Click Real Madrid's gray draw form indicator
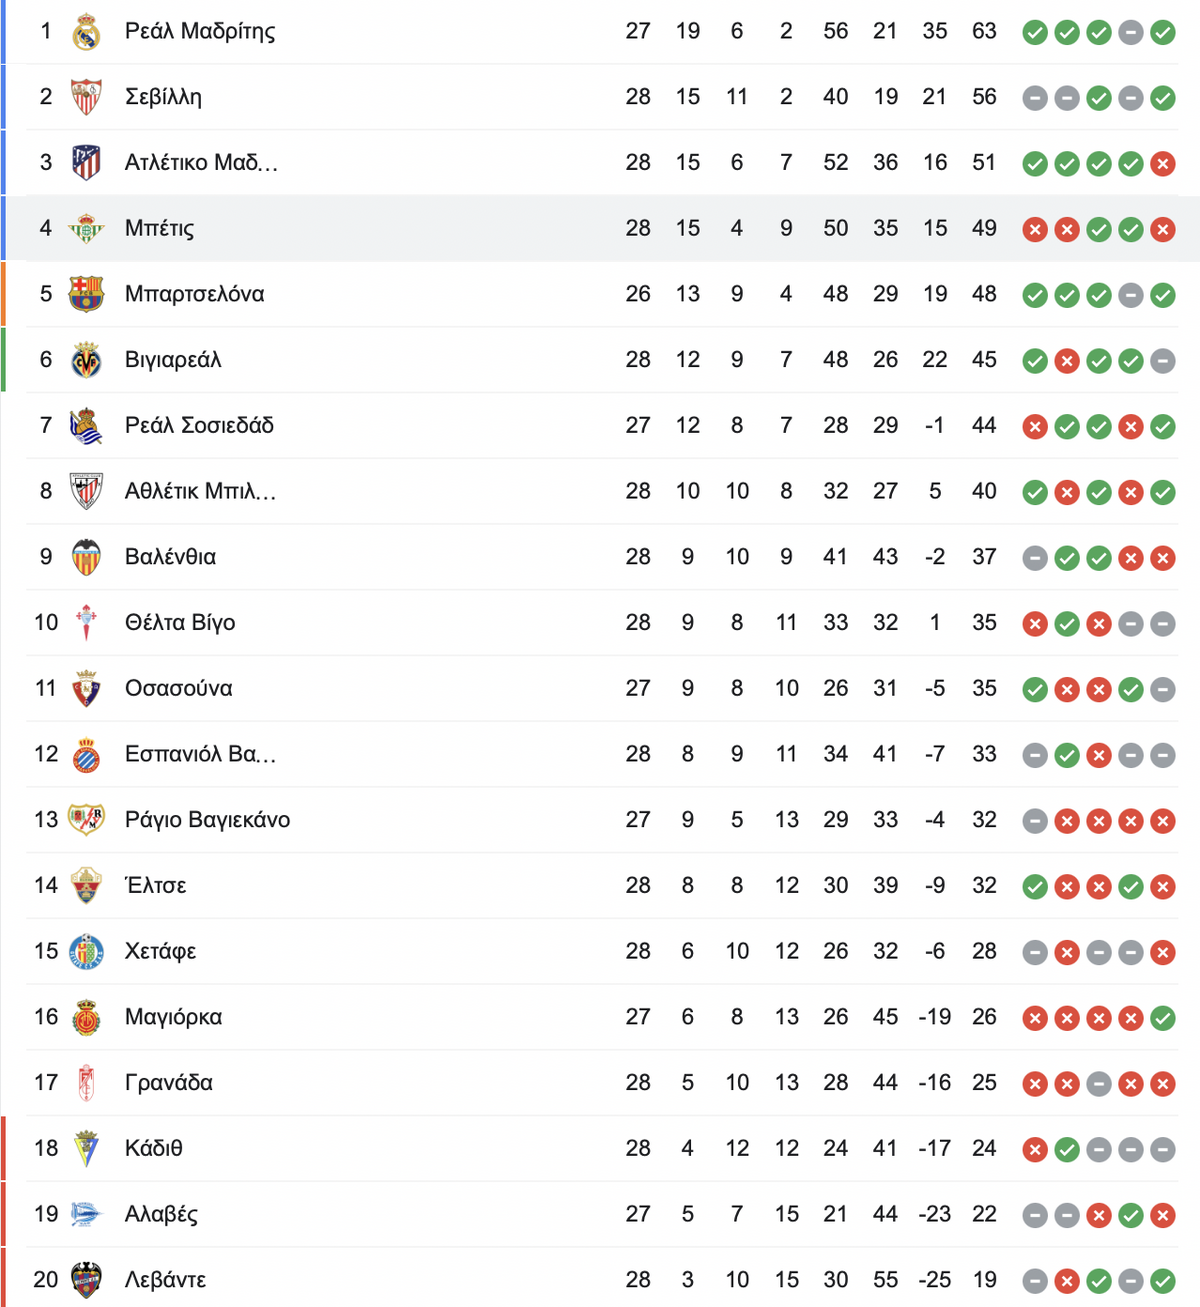Image resolution: width=1200 pixels, height=1307 pixels. point(1130,33)
